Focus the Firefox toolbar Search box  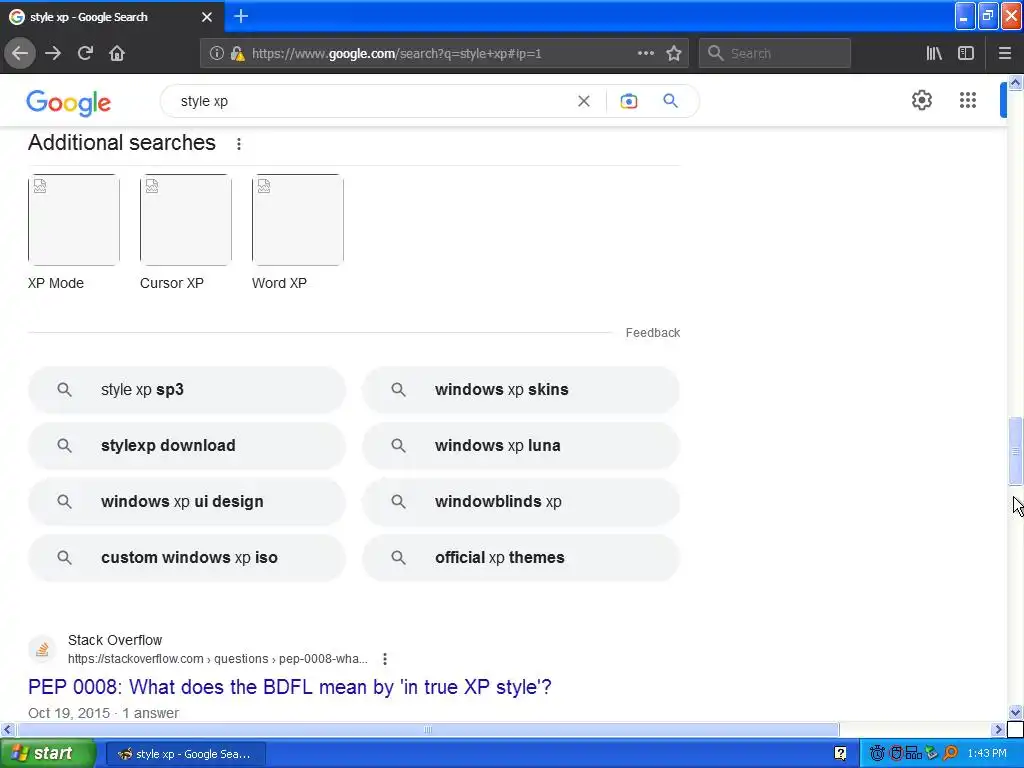pos(775,53)
